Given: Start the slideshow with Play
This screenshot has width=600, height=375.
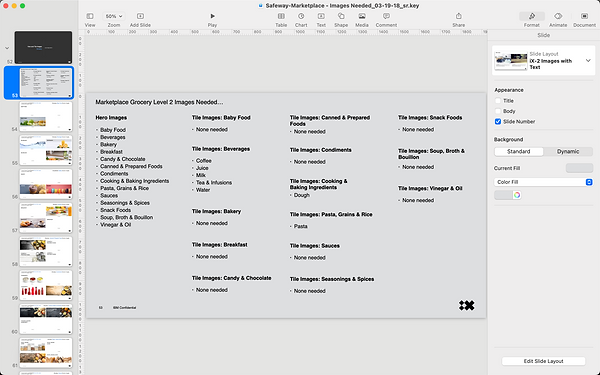Looking at the screenshot, I should tap(212, 16).
